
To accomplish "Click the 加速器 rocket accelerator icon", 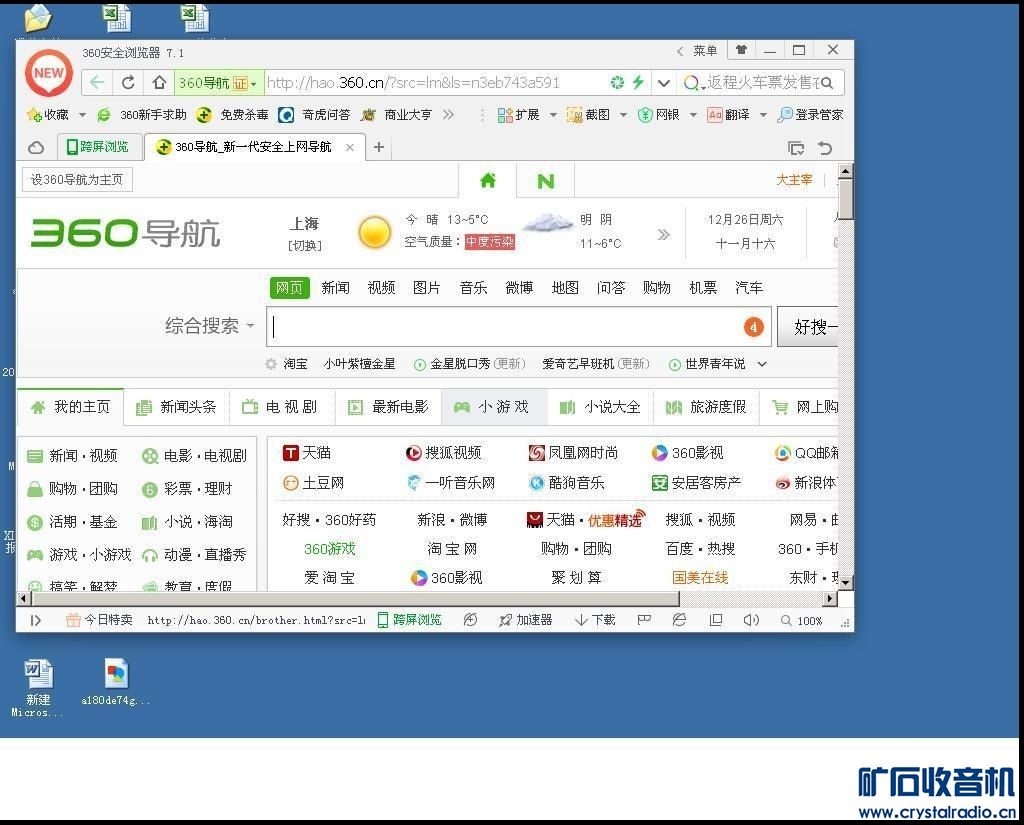I will tap(505, 620).
